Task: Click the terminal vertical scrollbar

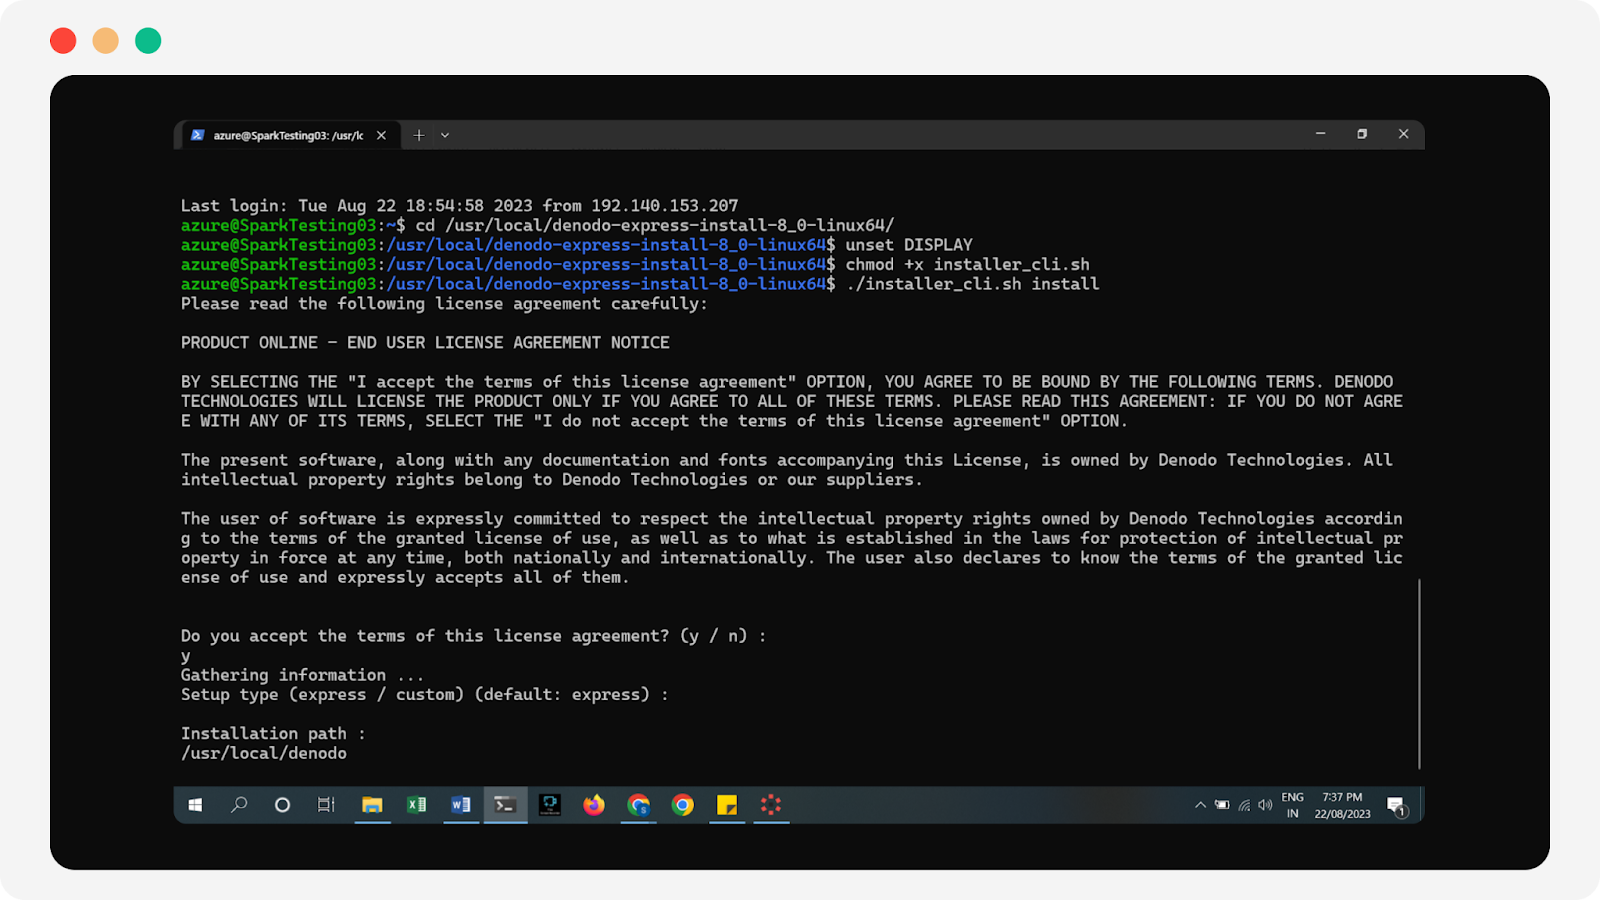Action: 1419,673
